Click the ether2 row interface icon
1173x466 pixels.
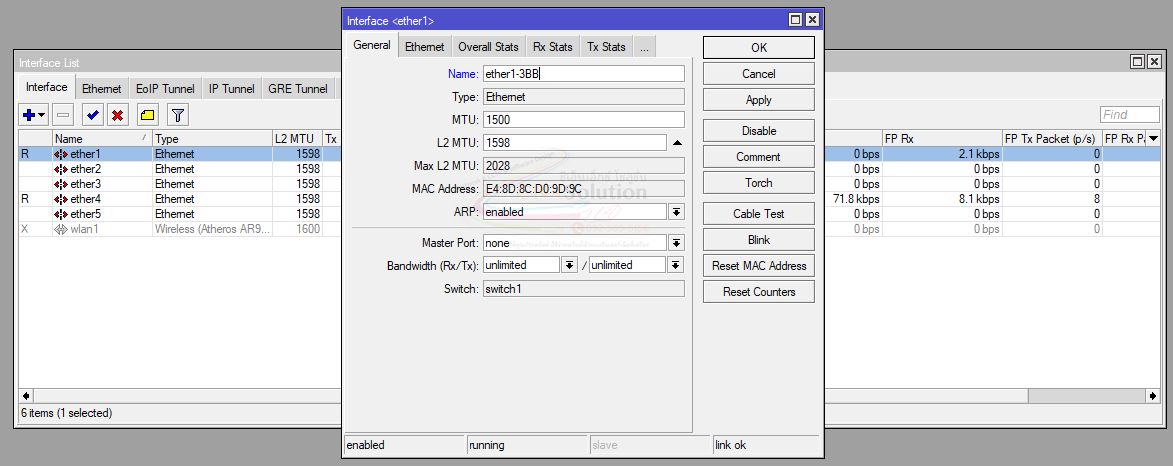(x=61, y=169)
